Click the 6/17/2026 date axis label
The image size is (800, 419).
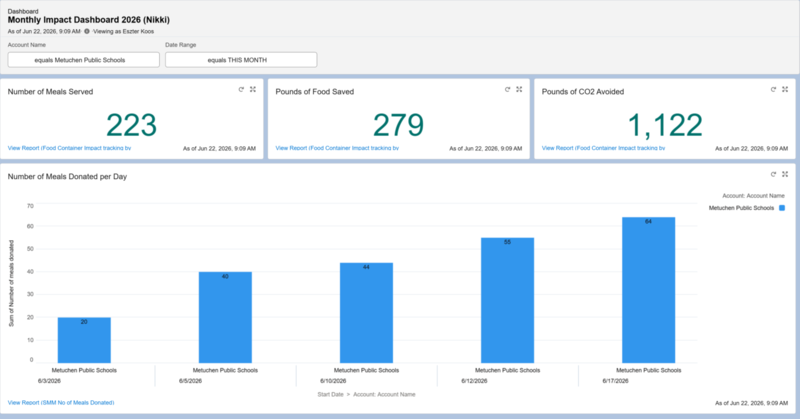click(615, 381)
